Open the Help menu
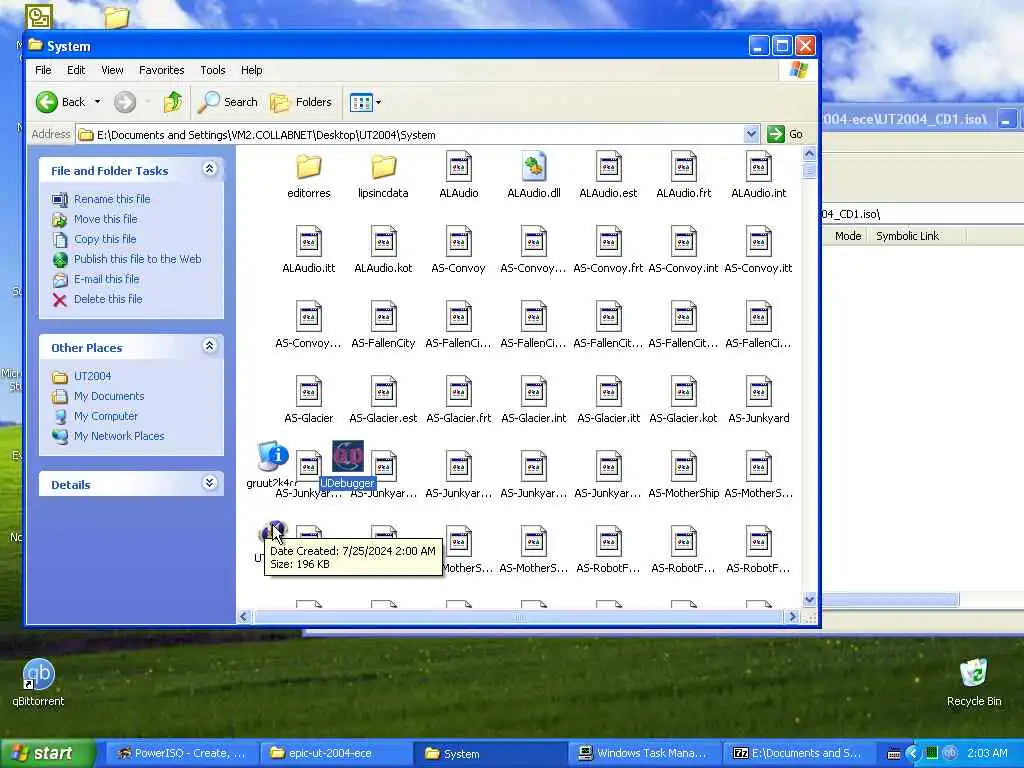The width and height of the screenshot is (1024, 768). pos(251,70)
